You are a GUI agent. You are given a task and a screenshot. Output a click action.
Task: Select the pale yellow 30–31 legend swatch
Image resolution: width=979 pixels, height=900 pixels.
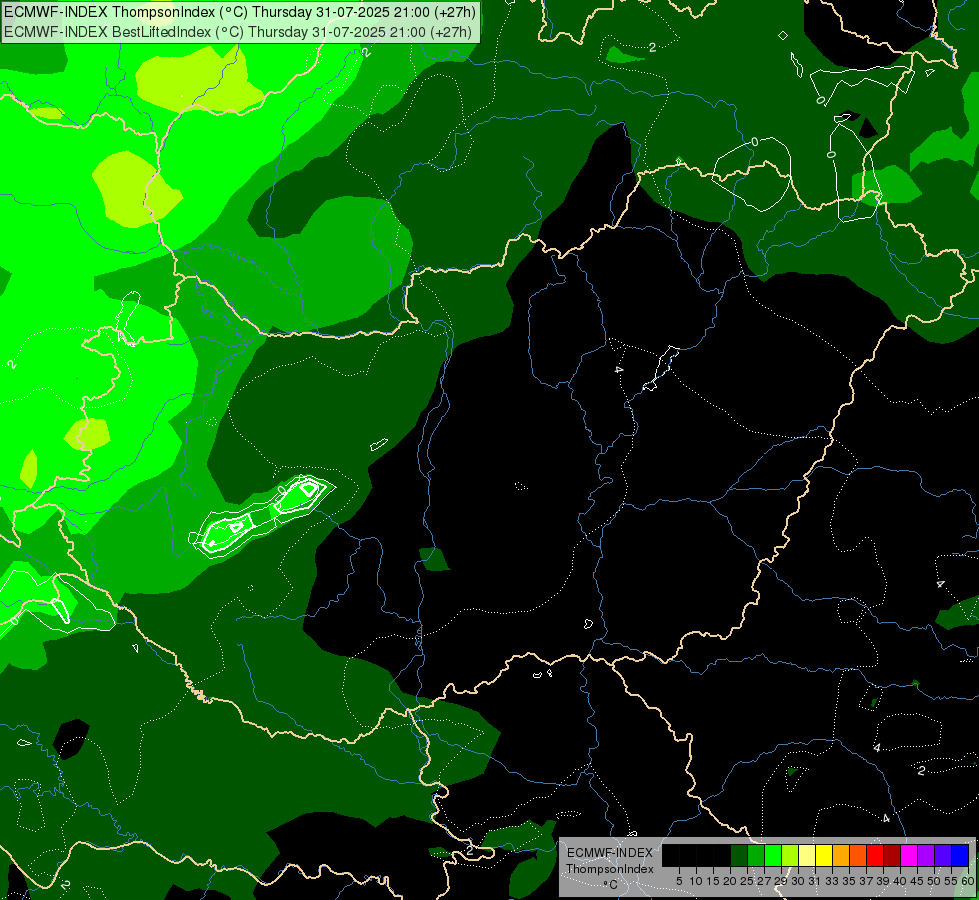pos(807,855)
